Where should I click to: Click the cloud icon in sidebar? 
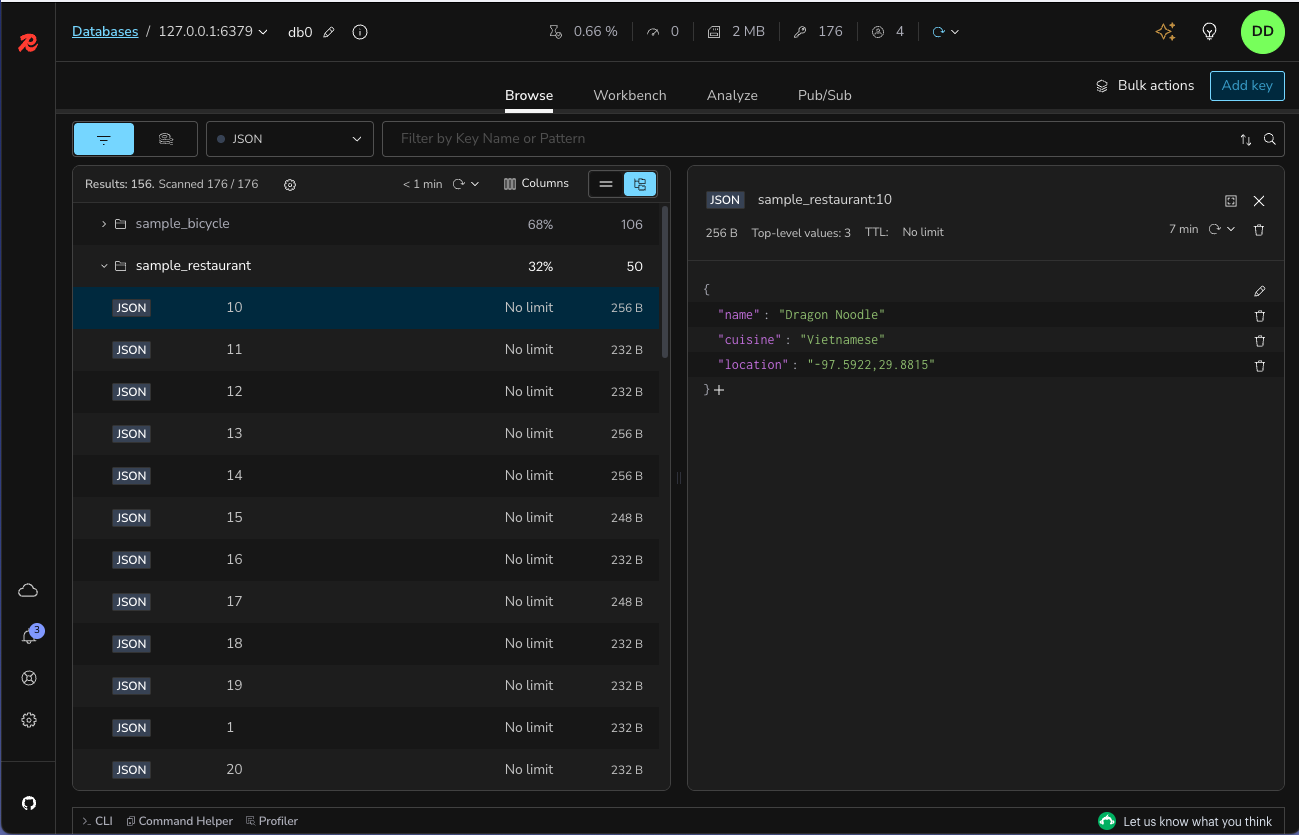(29, 591)
